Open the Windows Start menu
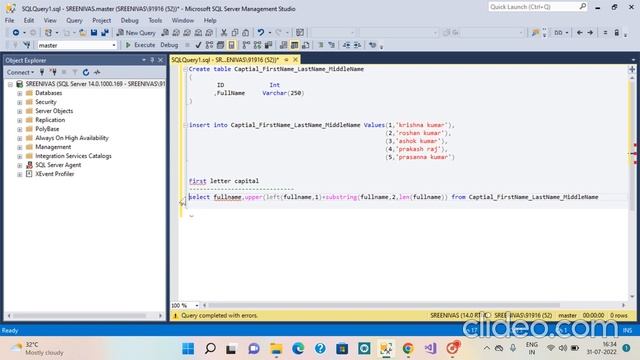This screenshot has height=360, width=640. 188,348
